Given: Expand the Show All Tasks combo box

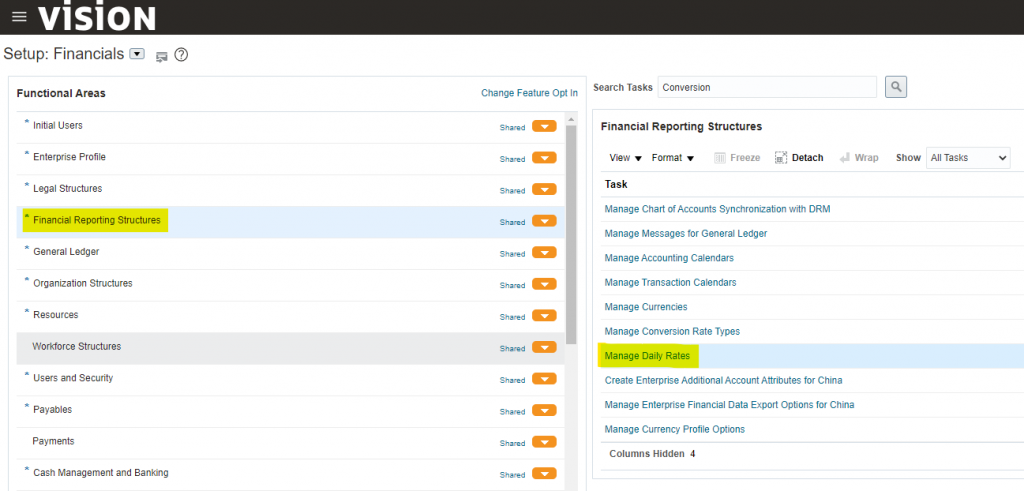Looking at the screenshot, I should 967,158.
